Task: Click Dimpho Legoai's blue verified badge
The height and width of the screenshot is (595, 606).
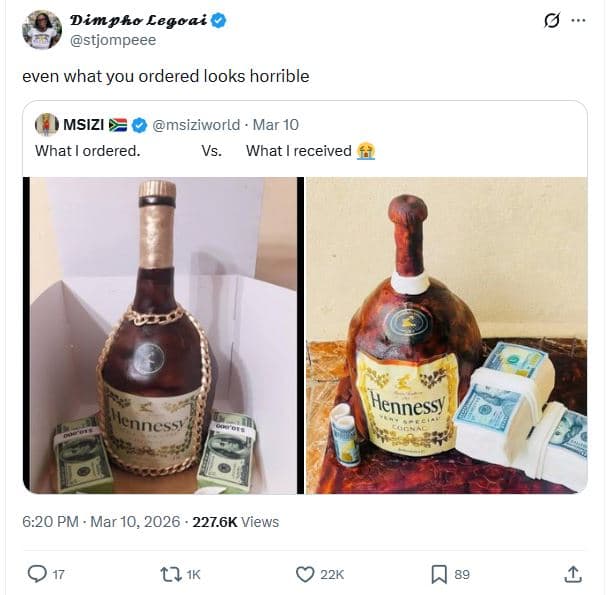Action: (x=217, y=20)
